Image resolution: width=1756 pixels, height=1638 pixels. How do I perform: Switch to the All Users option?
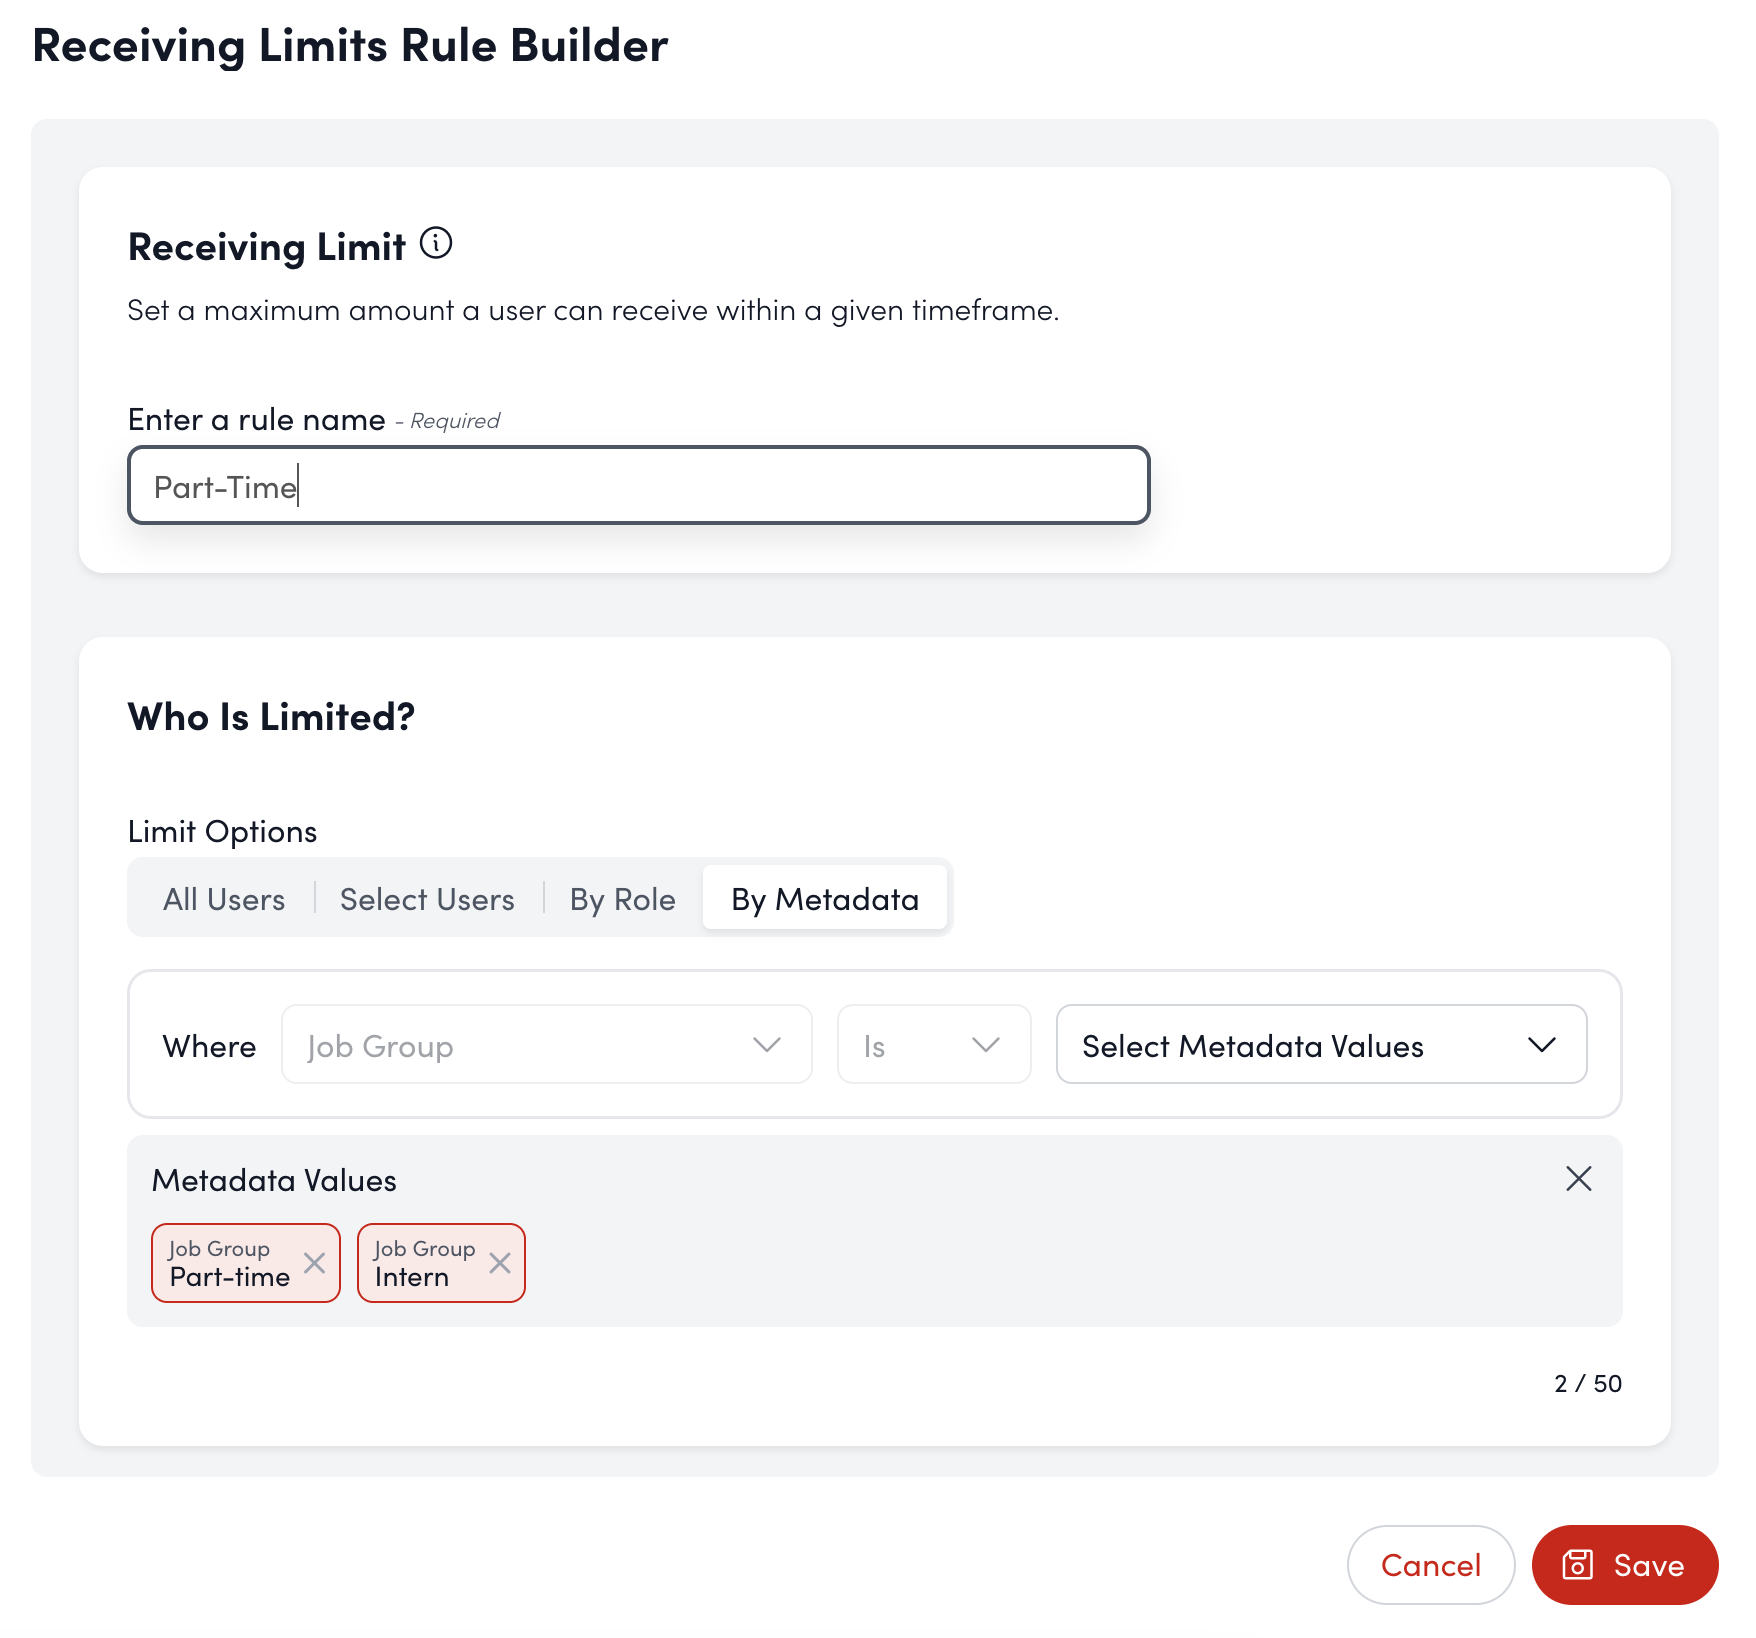pyautogui.click(x=224, y=899)
